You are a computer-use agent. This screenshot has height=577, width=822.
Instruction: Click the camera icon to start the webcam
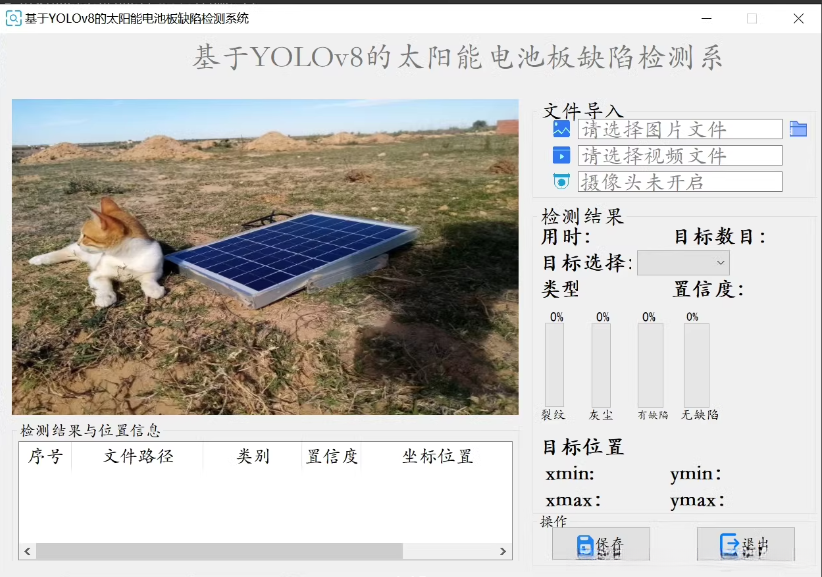point(561,182)
